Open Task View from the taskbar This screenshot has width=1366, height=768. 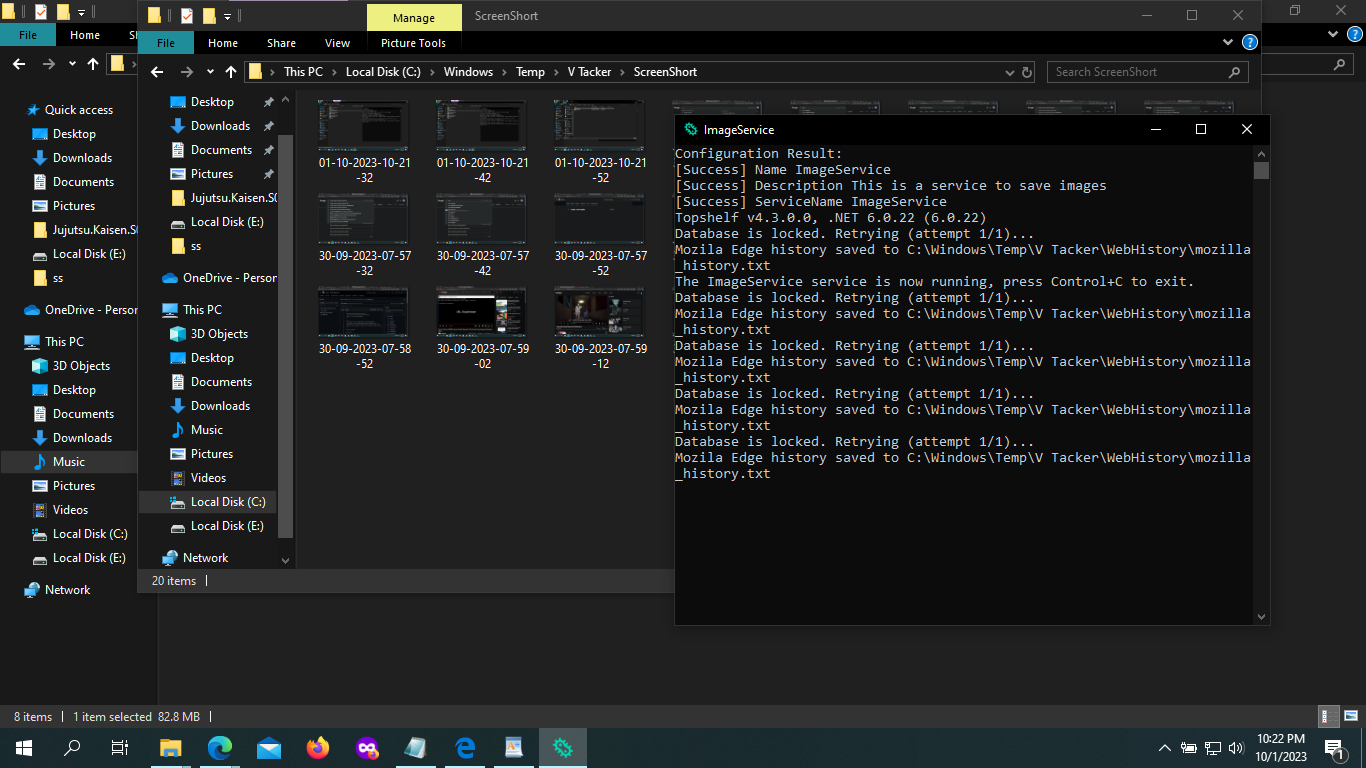click(x=120, y=747)
